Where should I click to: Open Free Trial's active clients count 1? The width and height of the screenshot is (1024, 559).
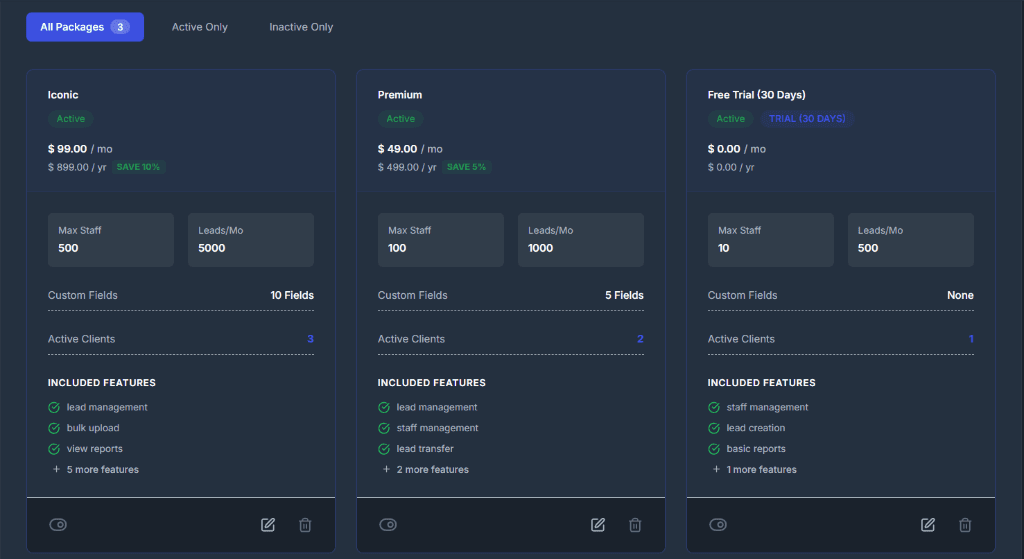[971, 339]
